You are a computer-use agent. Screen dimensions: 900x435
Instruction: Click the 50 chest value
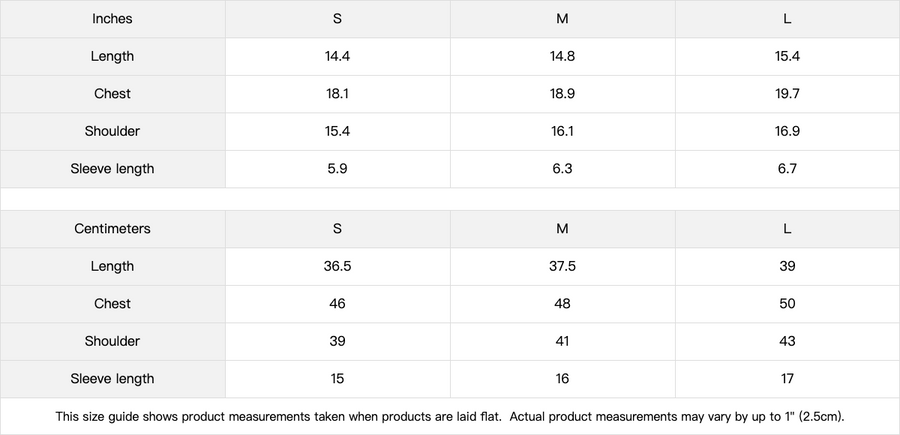pyautogui.click(x=787, y=304)
